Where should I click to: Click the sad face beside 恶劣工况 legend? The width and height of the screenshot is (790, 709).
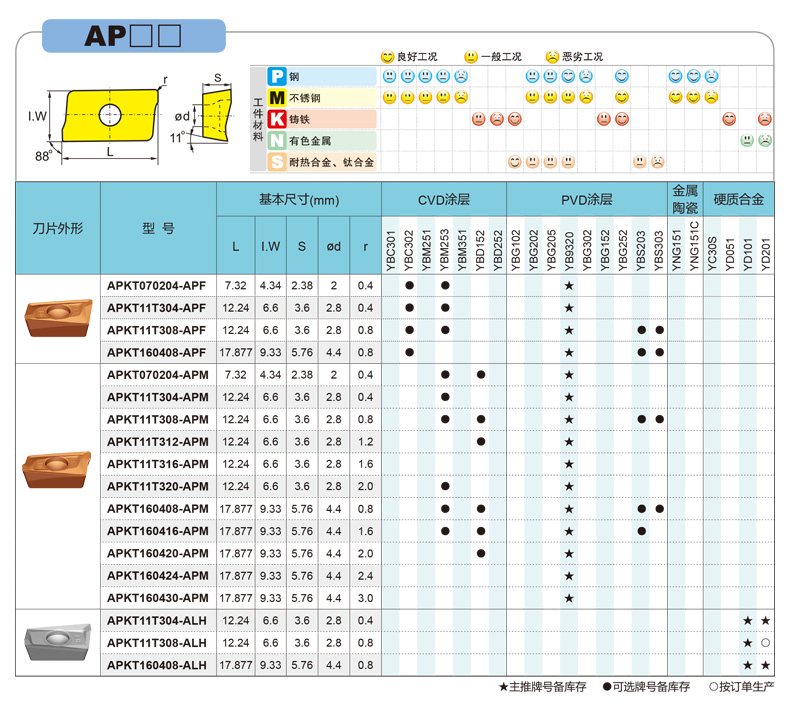(x=552, y=56)
